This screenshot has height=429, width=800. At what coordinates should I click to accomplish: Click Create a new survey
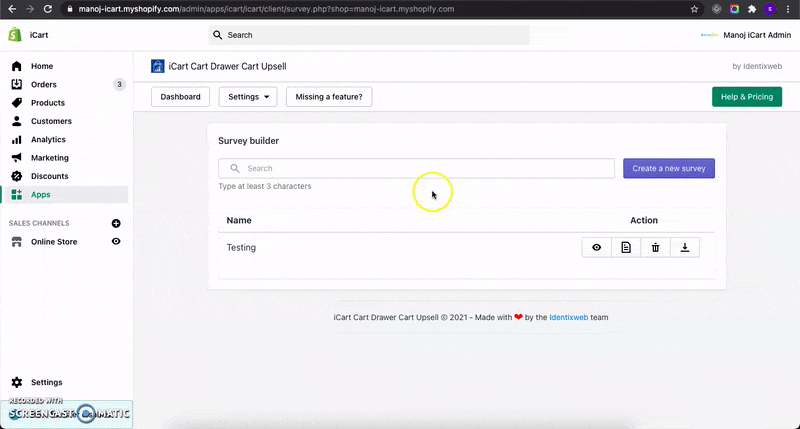(x=669, y=168)
